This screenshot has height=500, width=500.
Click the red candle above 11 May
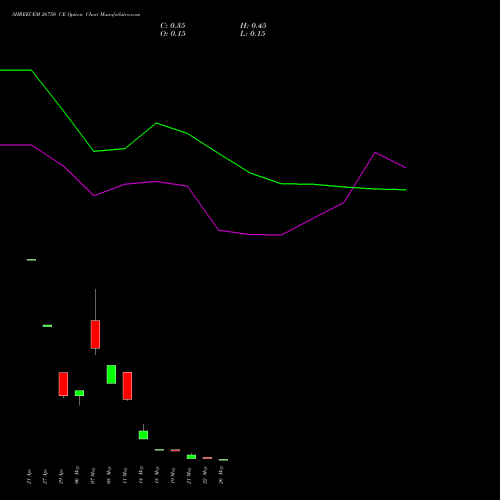(127, 386)
